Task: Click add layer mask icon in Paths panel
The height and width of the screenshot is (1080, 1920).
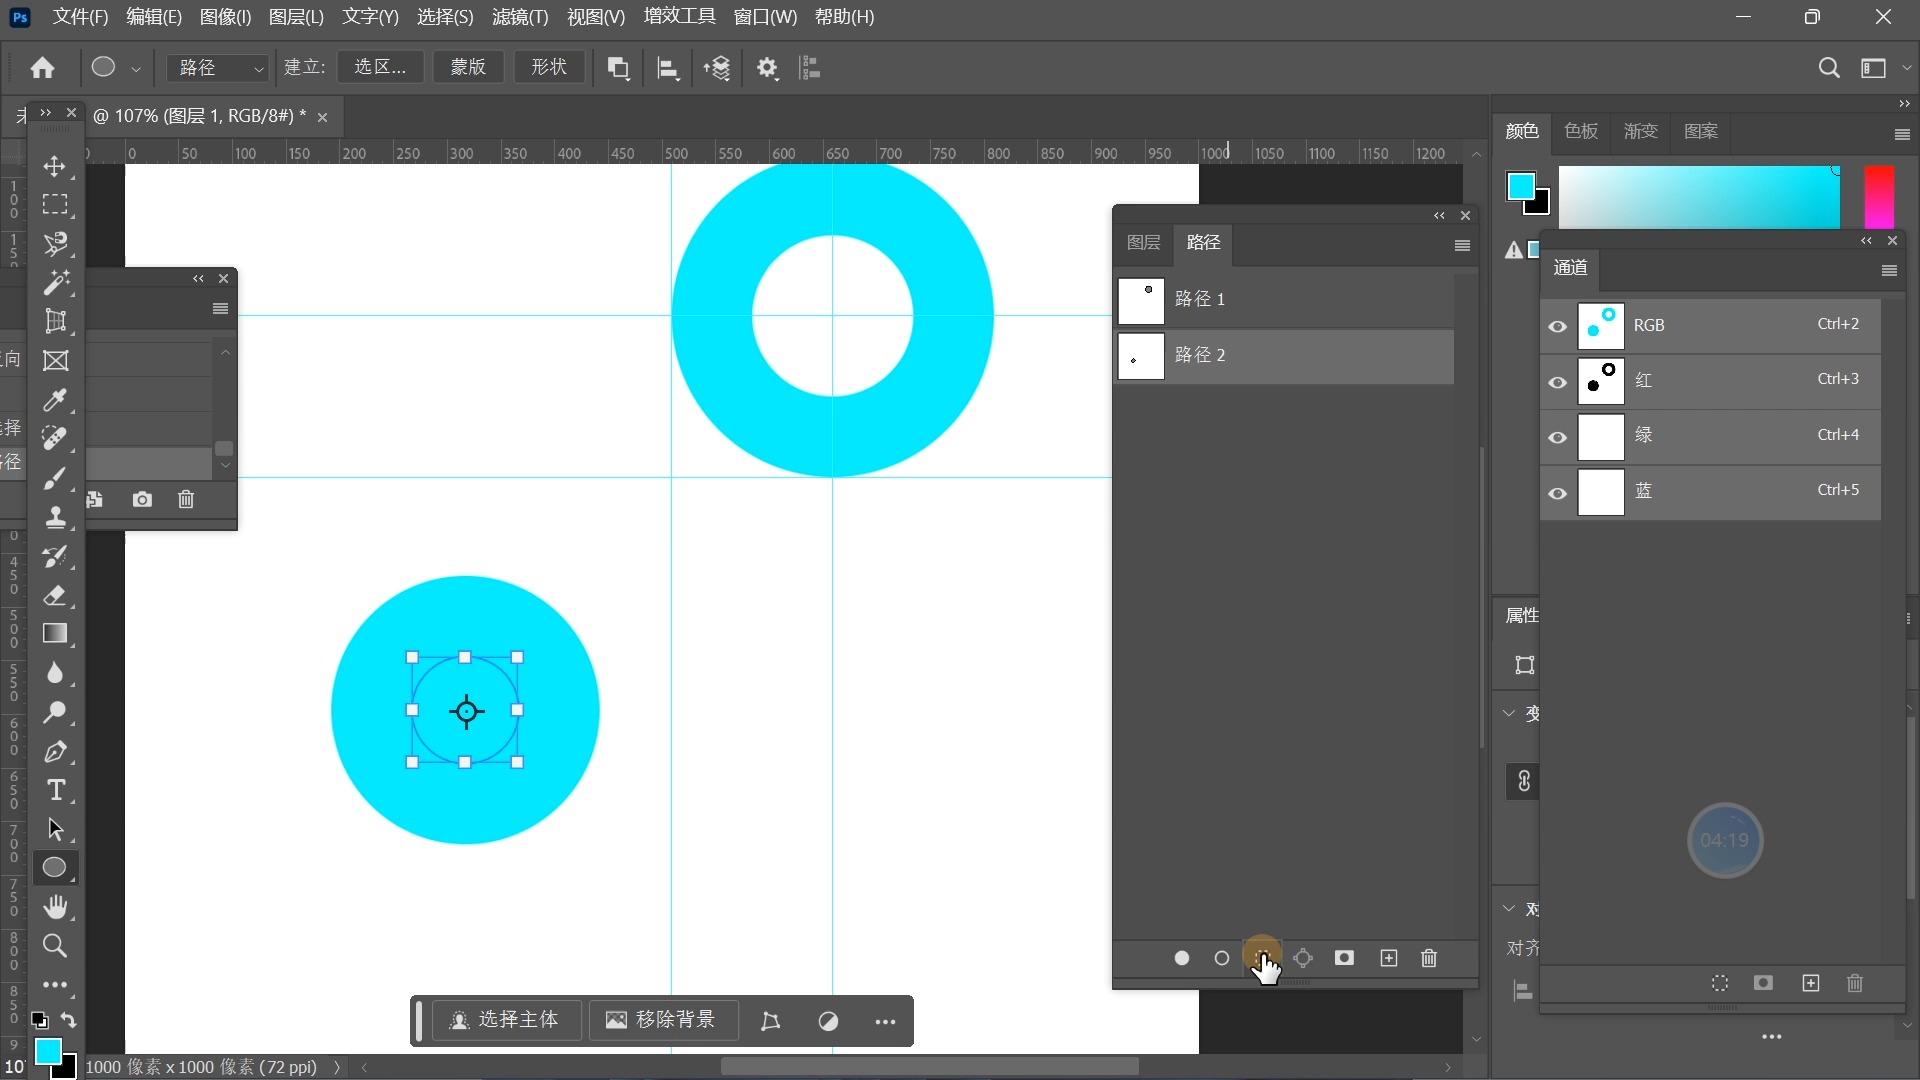Action: [x=1344, y=958]
